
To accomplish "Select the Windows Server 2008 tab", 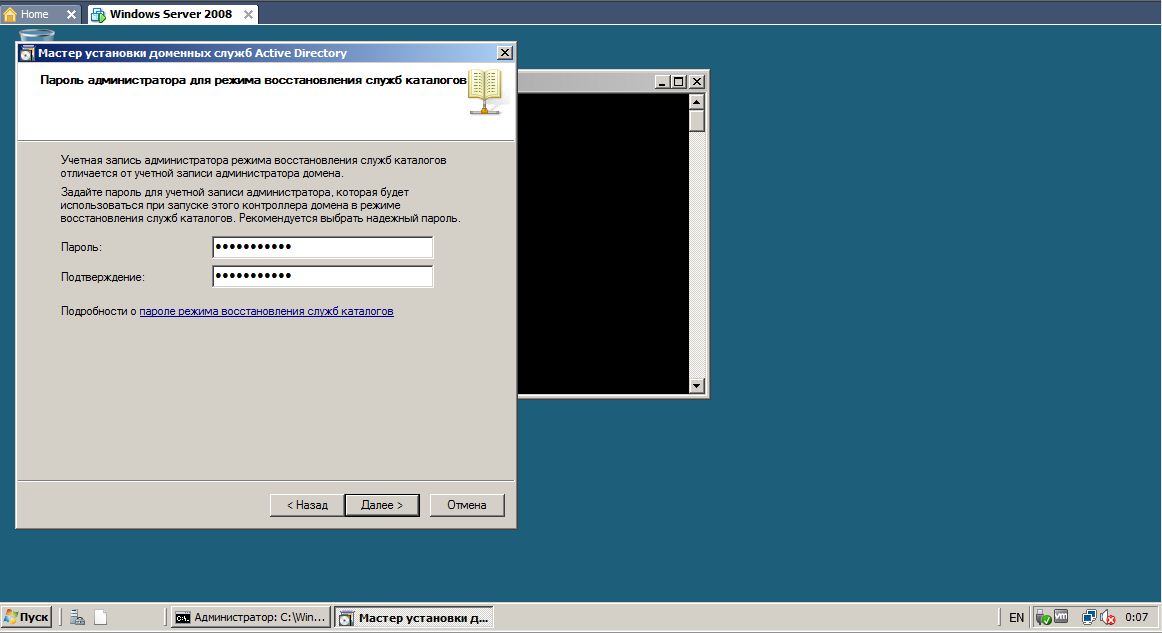I will pyautogui.click(x=170, y=14).
